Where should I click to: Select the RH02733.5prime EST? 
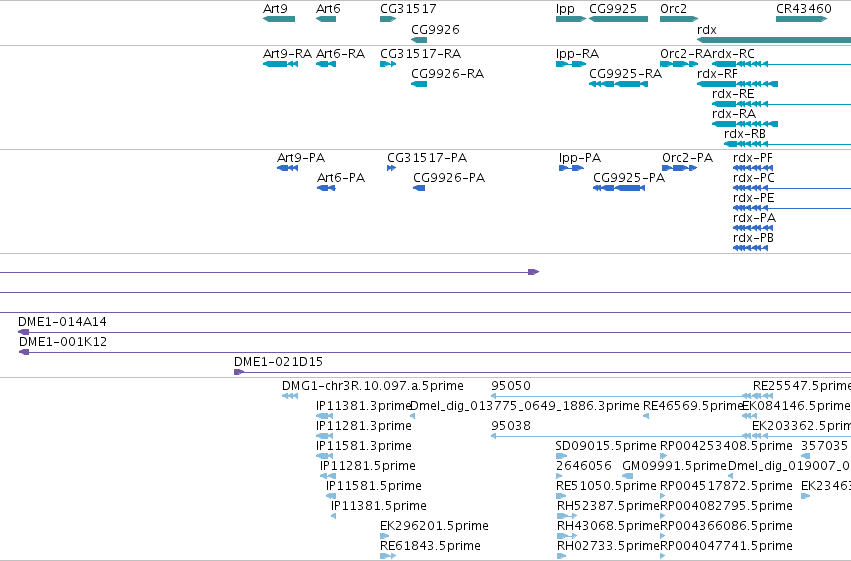[562, 556]
